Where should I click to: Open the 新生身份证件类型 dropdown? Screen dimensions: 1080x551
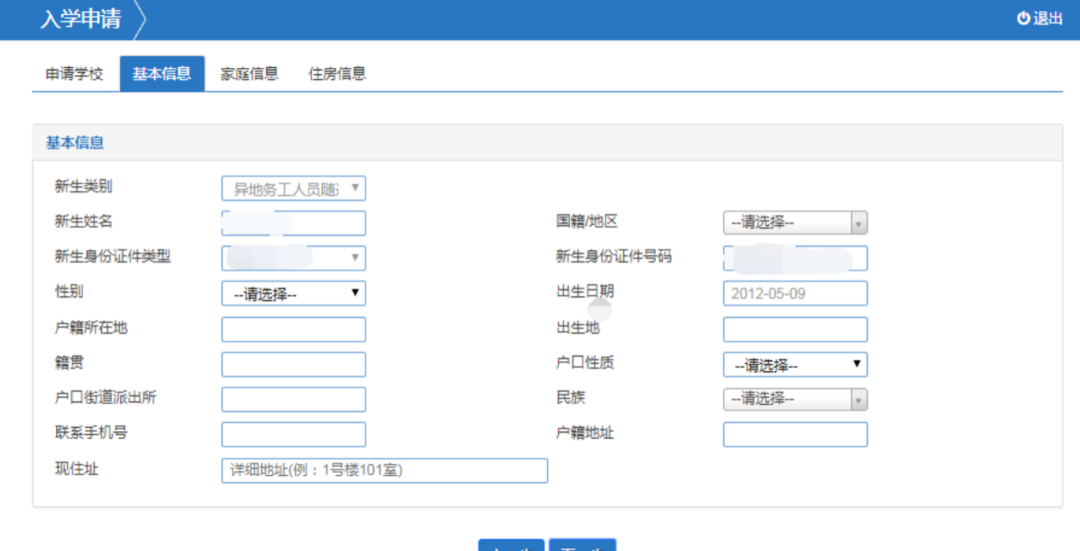pos(293,258)
